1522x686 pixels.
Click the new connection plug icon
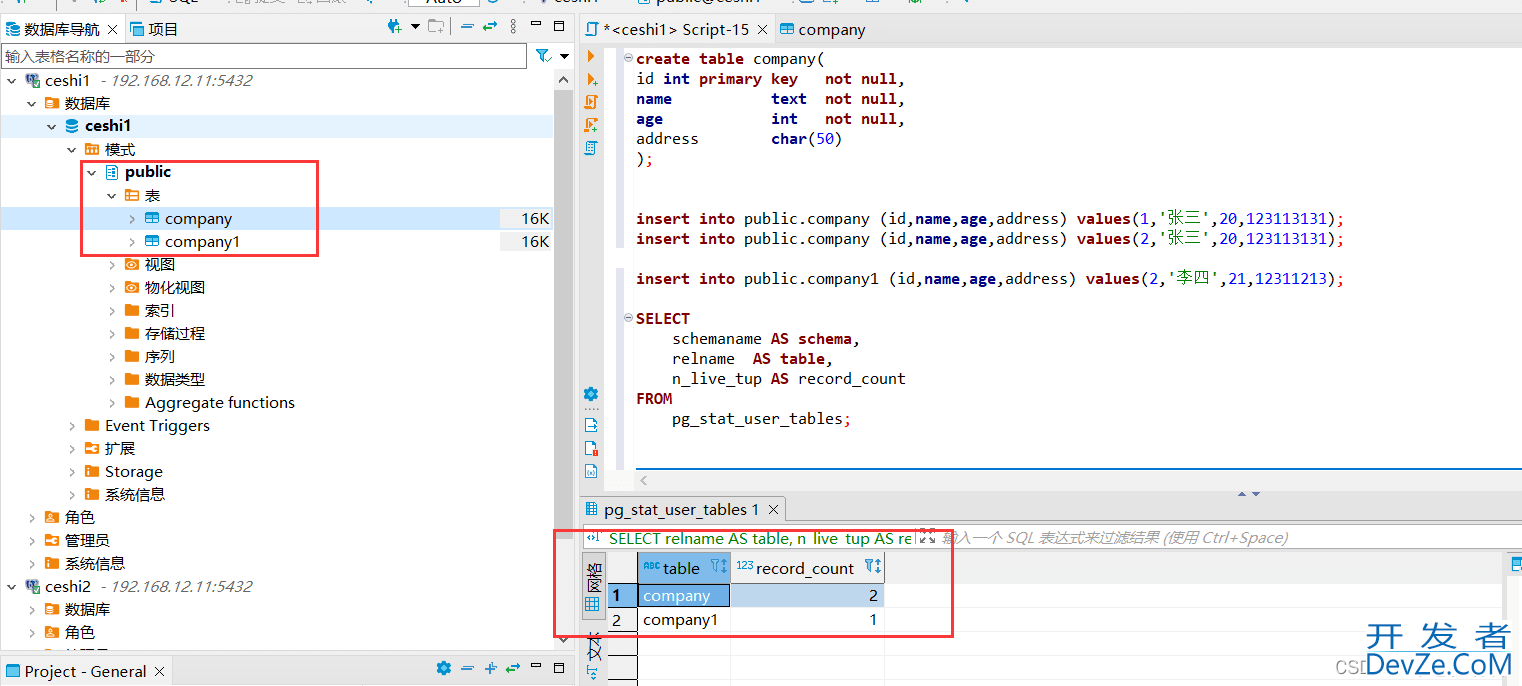pyautogui.click(x=394, y=27)
